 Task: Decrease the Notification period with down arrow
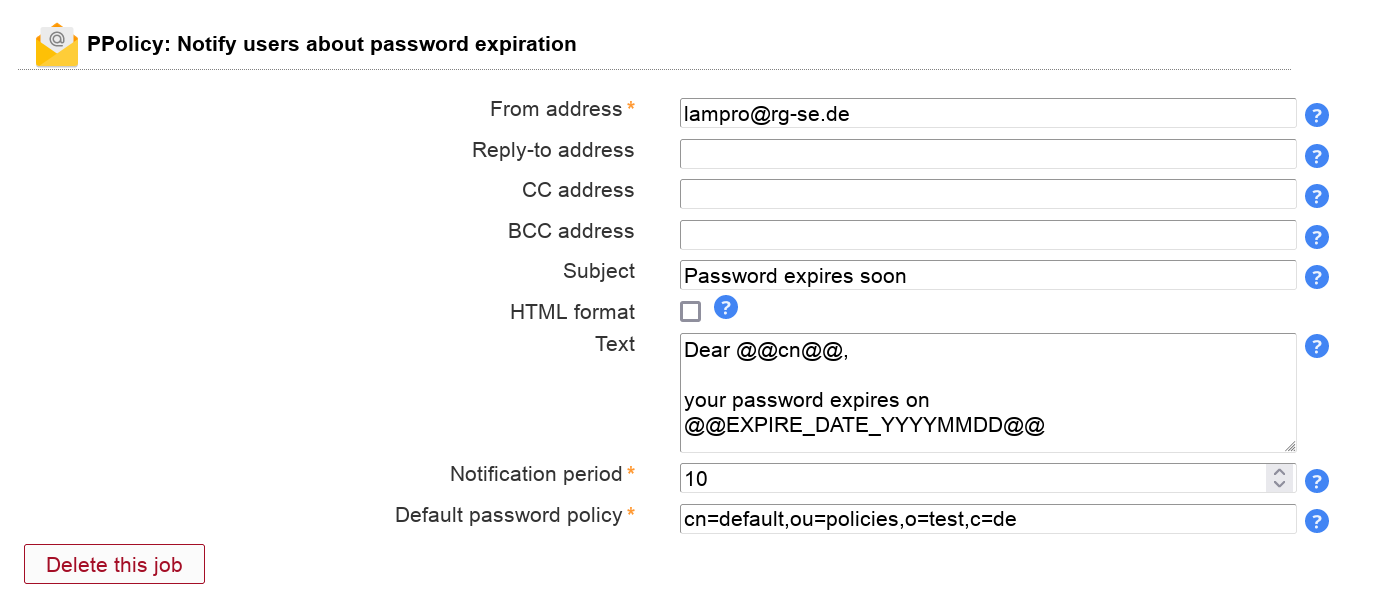(x=1278, y=485)
